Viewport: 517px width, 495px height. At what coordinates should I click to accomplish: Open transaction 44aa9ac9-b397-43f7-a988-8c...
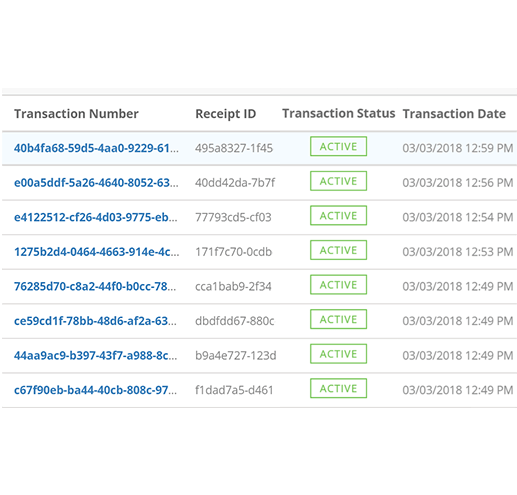[x=96, y=356]
